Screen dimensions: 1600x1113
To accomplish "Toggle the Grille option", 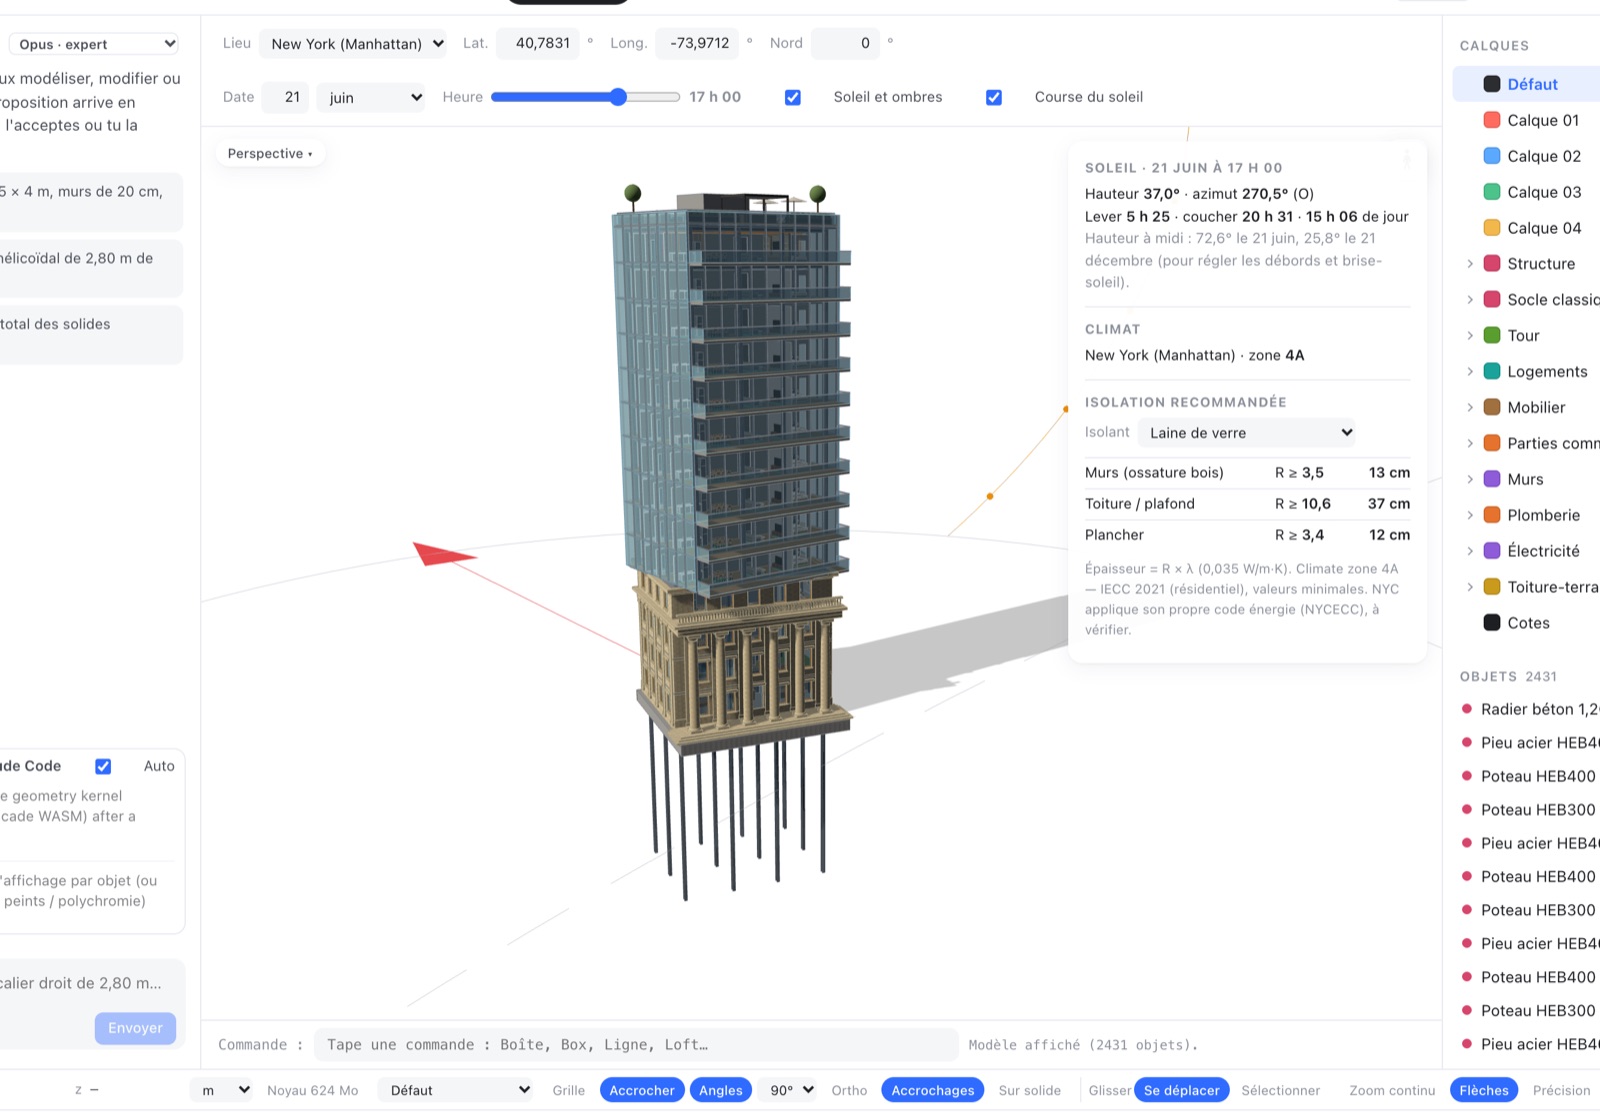I will (569, 1090).
